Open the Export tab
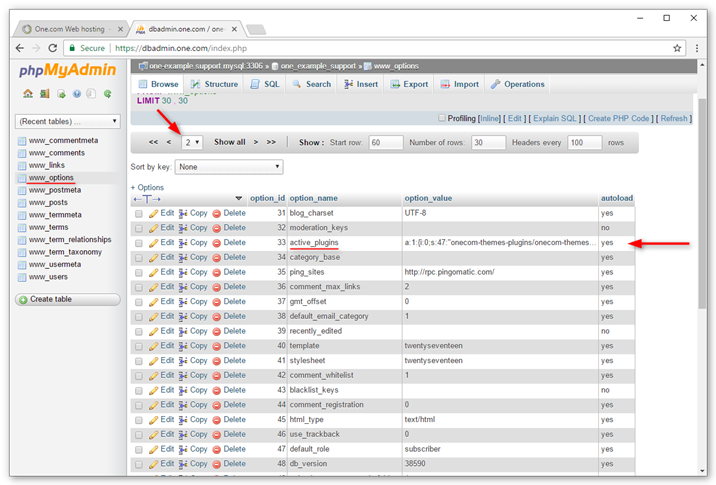716x485 pixels. point(409,84)
